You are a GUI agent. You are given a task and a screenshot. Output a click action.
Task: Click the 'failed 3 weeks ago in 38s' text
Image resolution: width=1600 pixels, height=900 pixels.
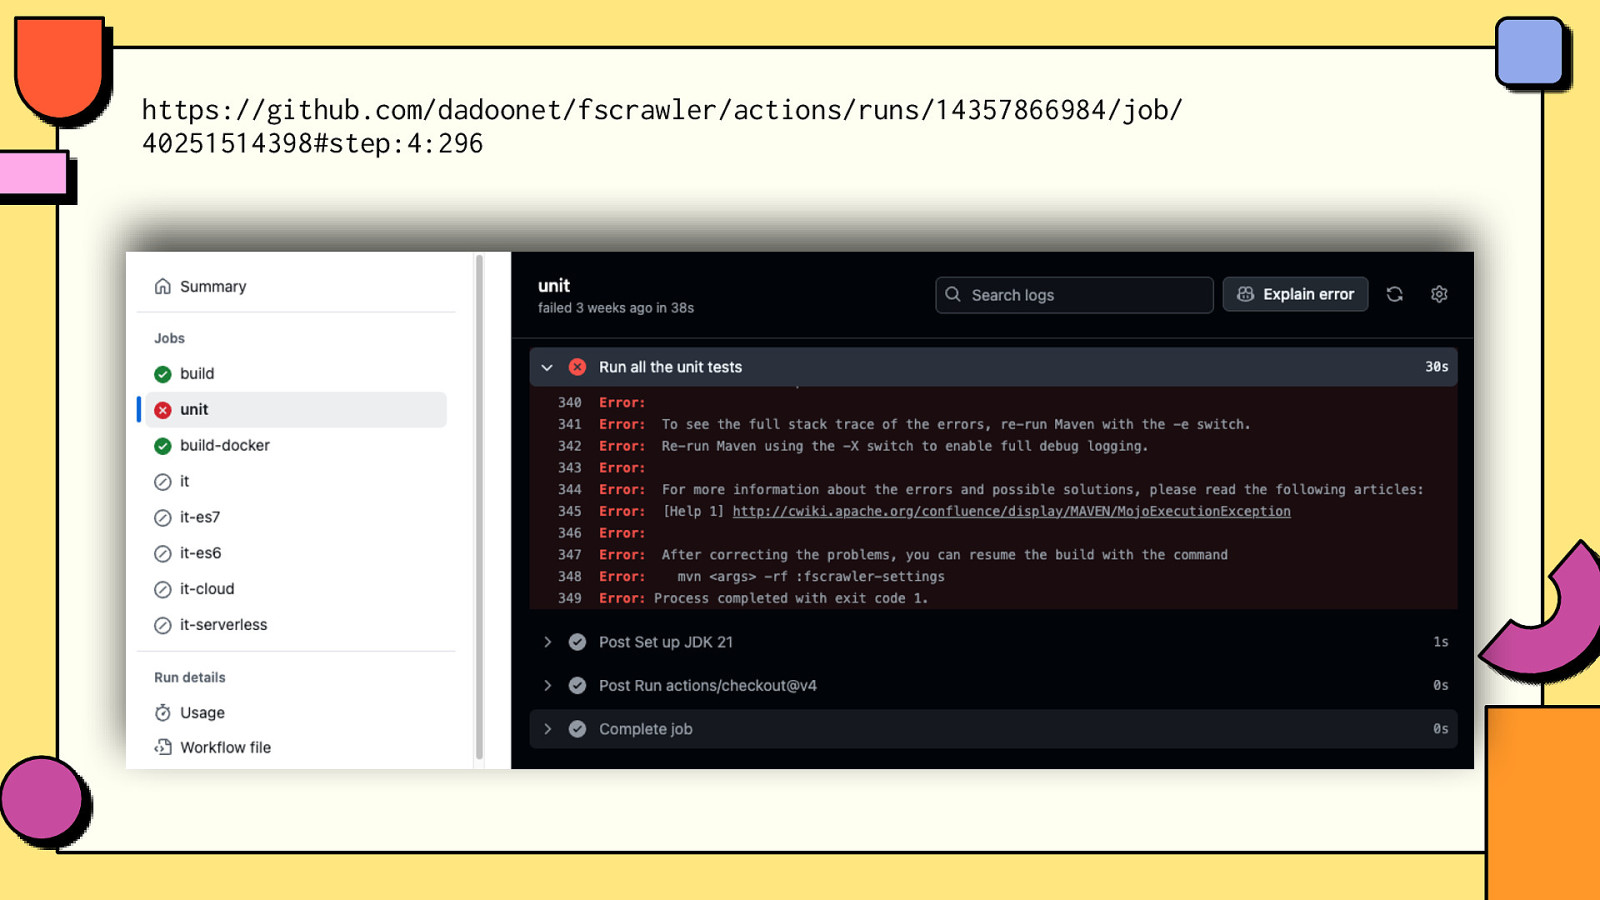(x=616, y=308)
